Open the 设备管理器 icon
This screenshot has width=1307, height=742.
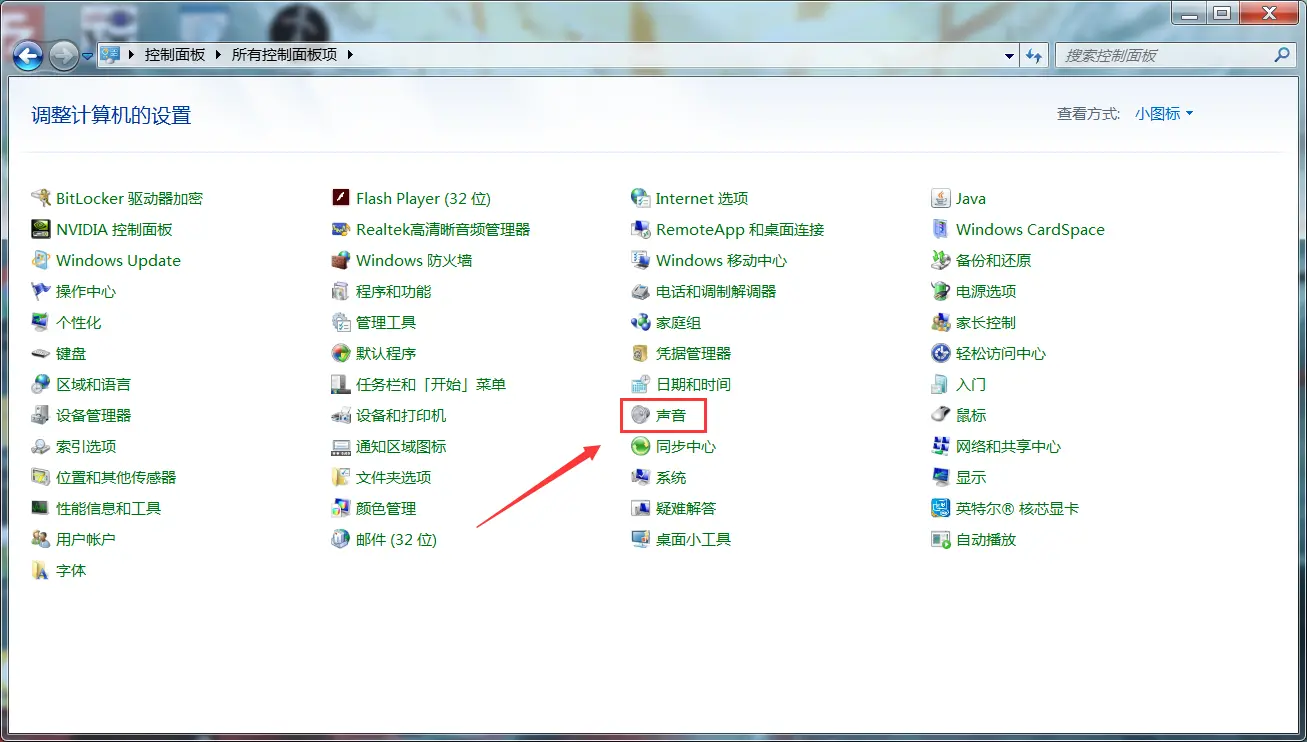pyautogui.click(x=40, y=415)
